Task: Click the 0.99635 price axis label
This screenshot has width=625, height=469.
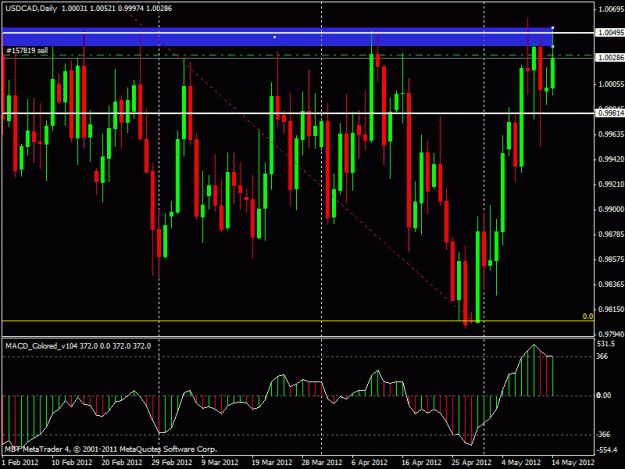Action: (x=611, y=134)
